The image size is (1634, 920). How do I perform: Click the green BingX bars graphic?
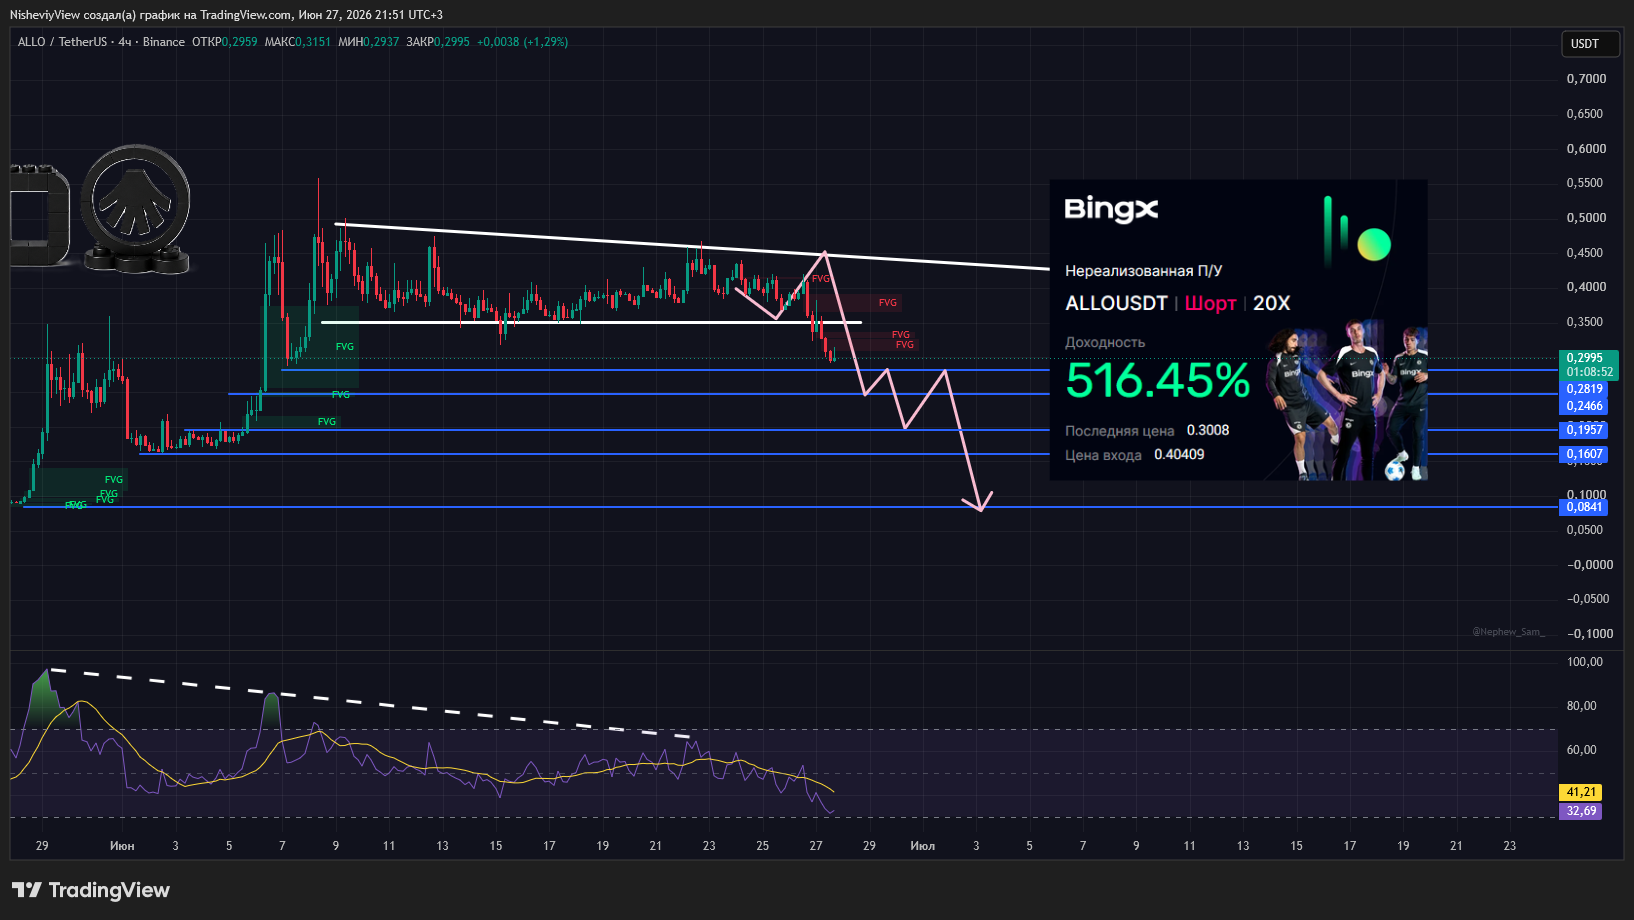pyautogui.click(x=1357, y=230)
